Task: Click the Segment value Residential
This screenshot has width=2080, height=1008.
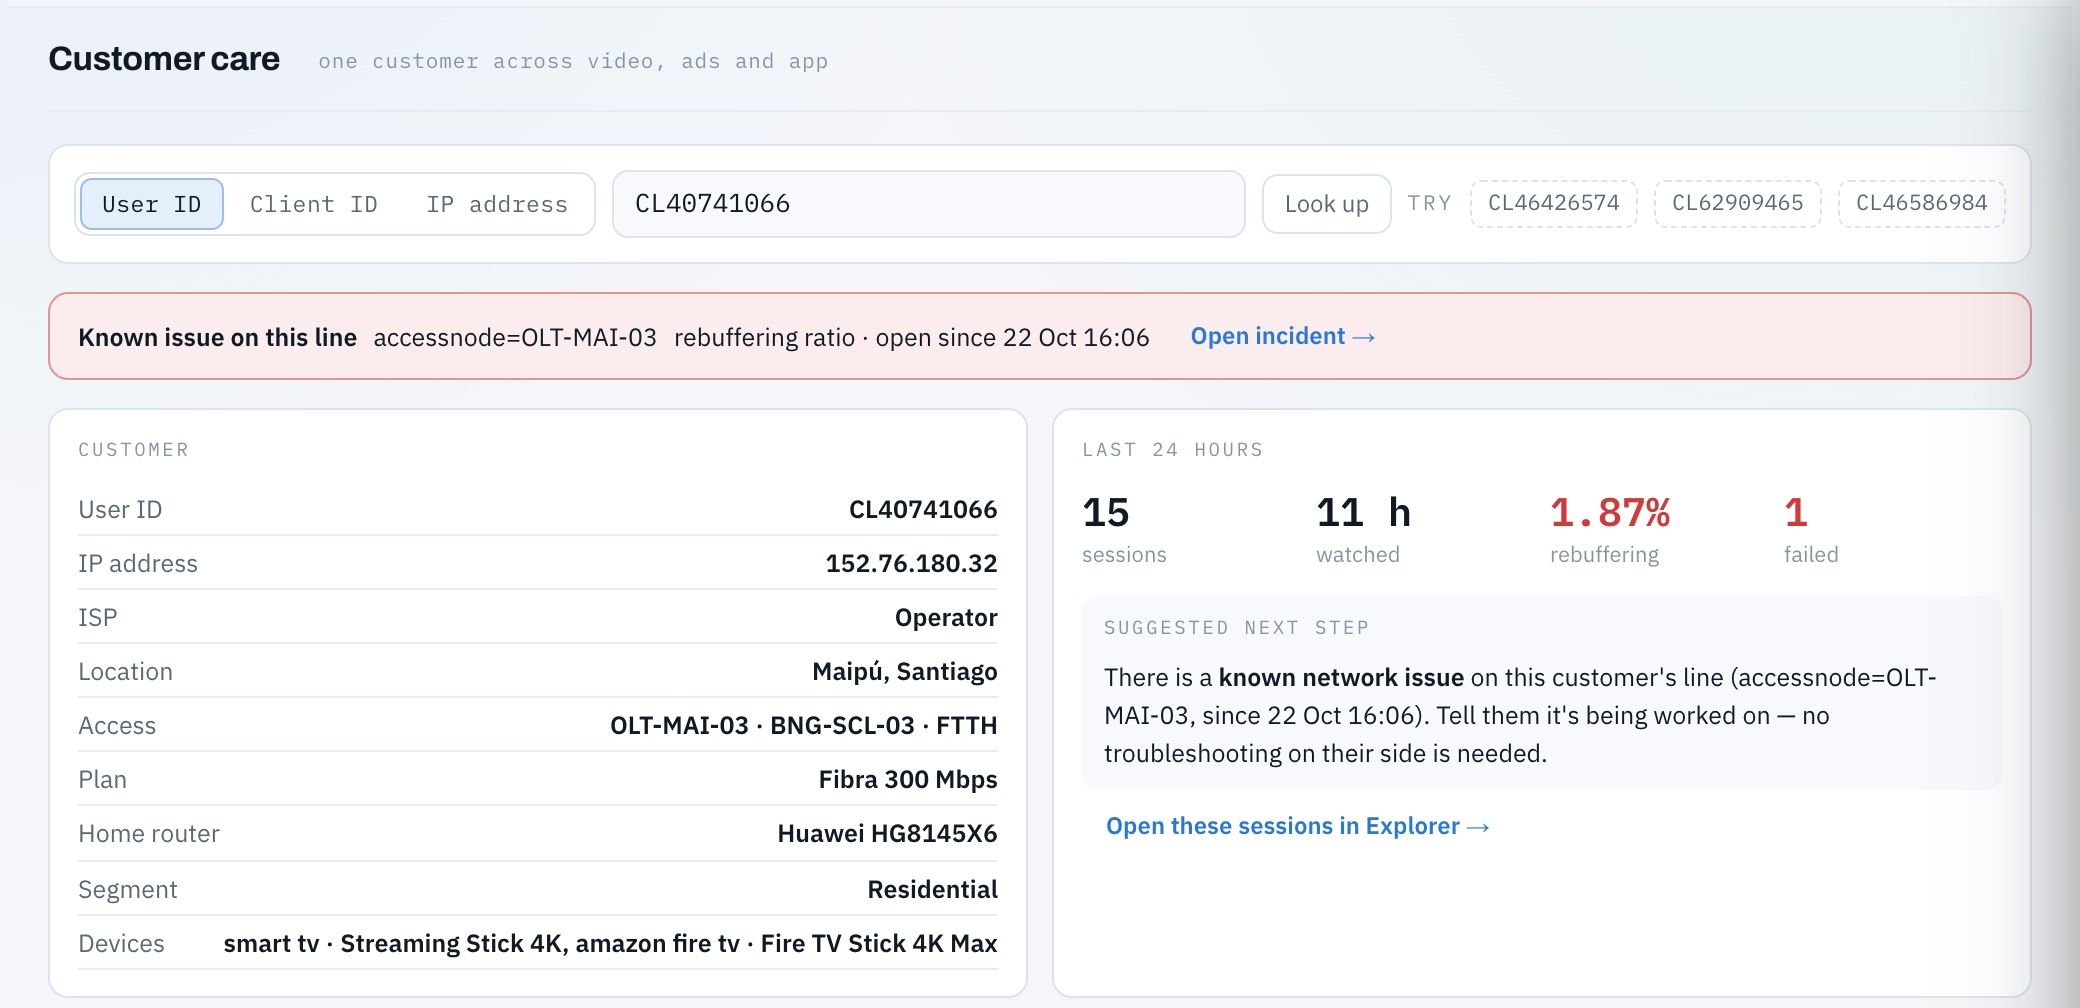Action: [932, 889]
